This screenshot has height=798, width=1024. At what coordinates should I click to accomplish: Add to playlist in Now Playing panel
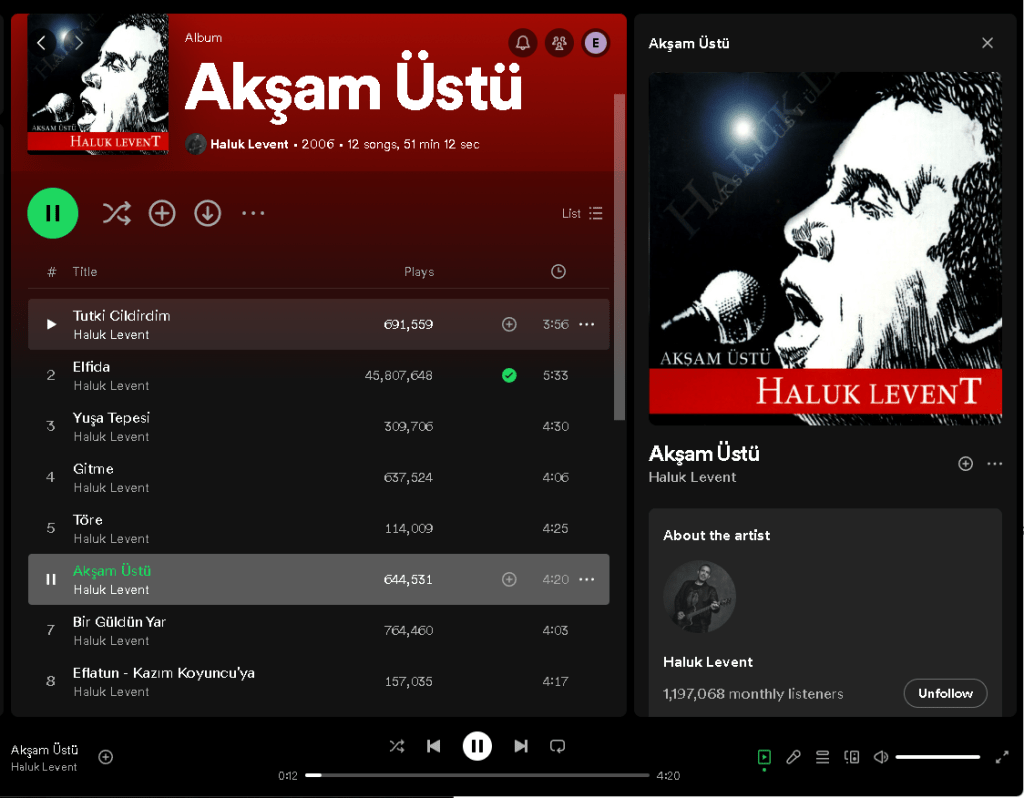point(965,464)
